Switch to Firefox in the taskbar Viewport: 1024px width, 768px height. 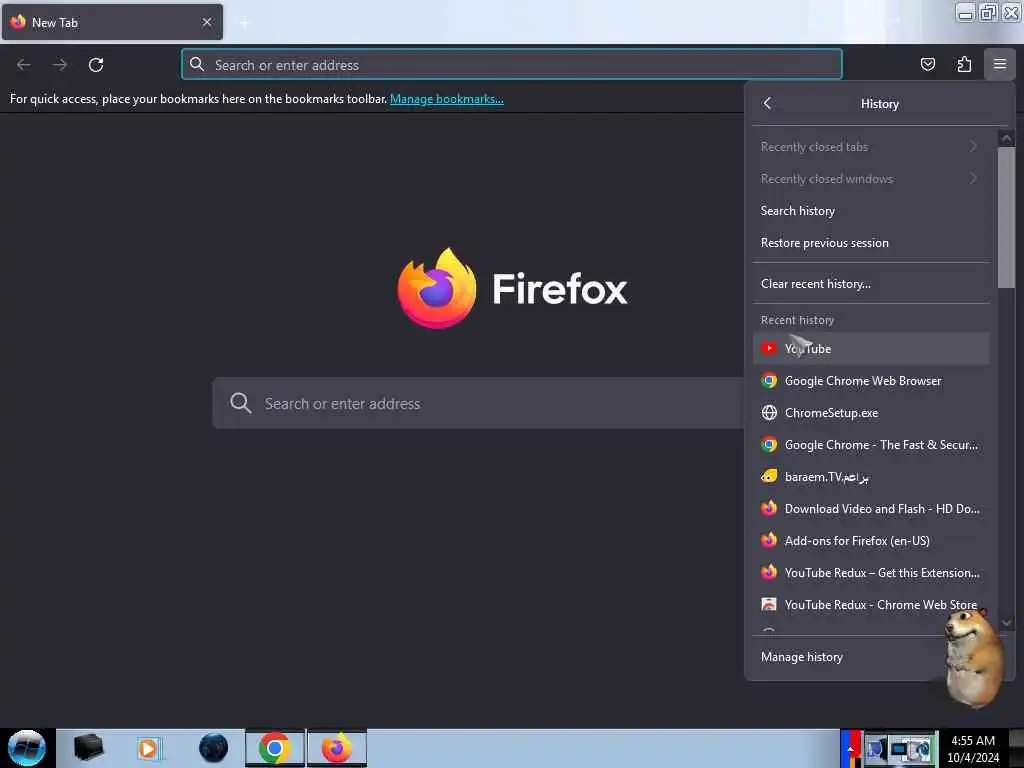pos(336,748)
